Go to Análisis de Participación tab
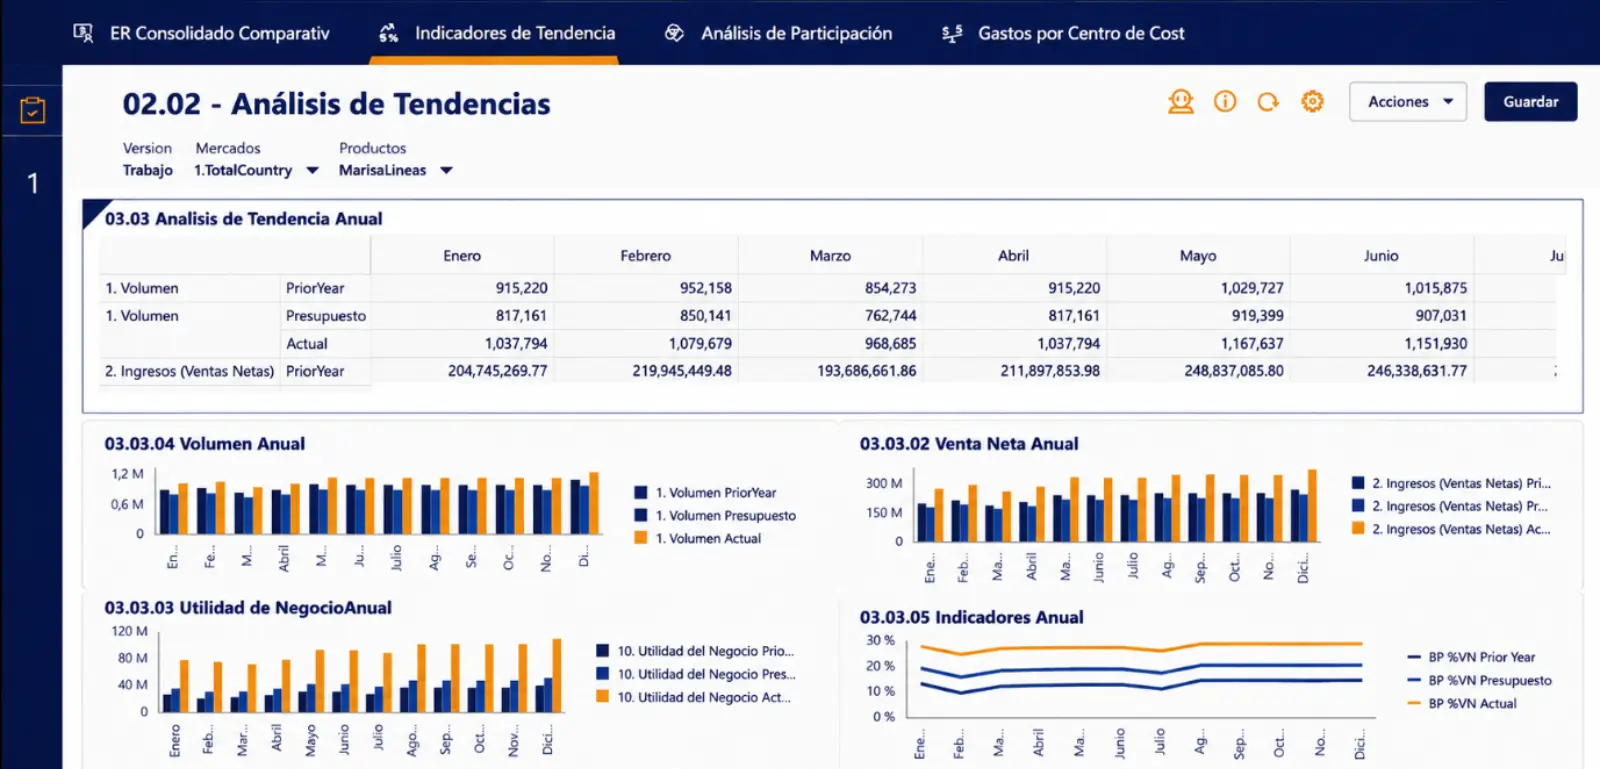The image size is (1600, 769). tap(779, 33)
